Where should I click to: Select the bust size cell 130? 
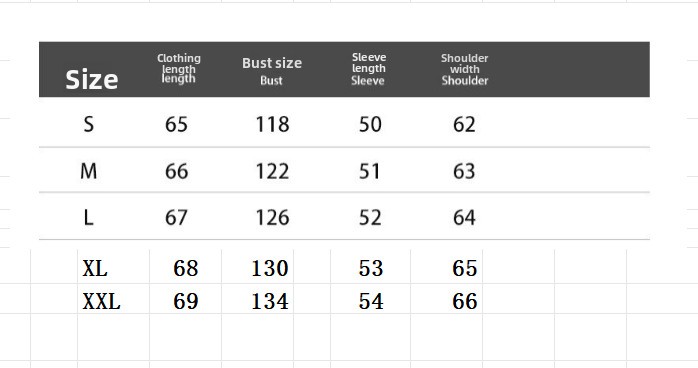pos(257,267)
